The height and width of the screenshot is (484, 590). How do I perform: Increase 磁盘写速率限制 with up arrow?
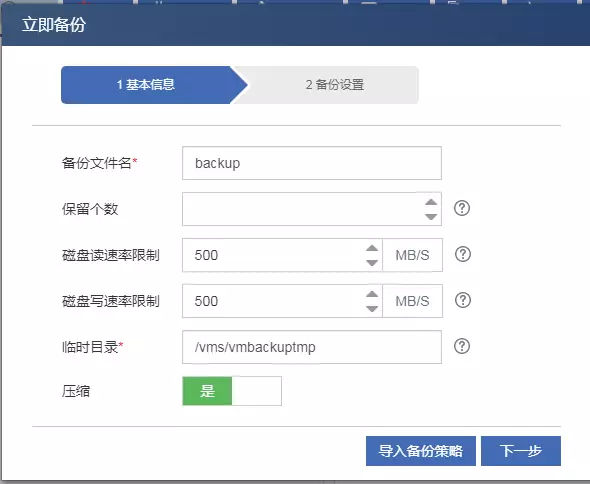(372, 294)
